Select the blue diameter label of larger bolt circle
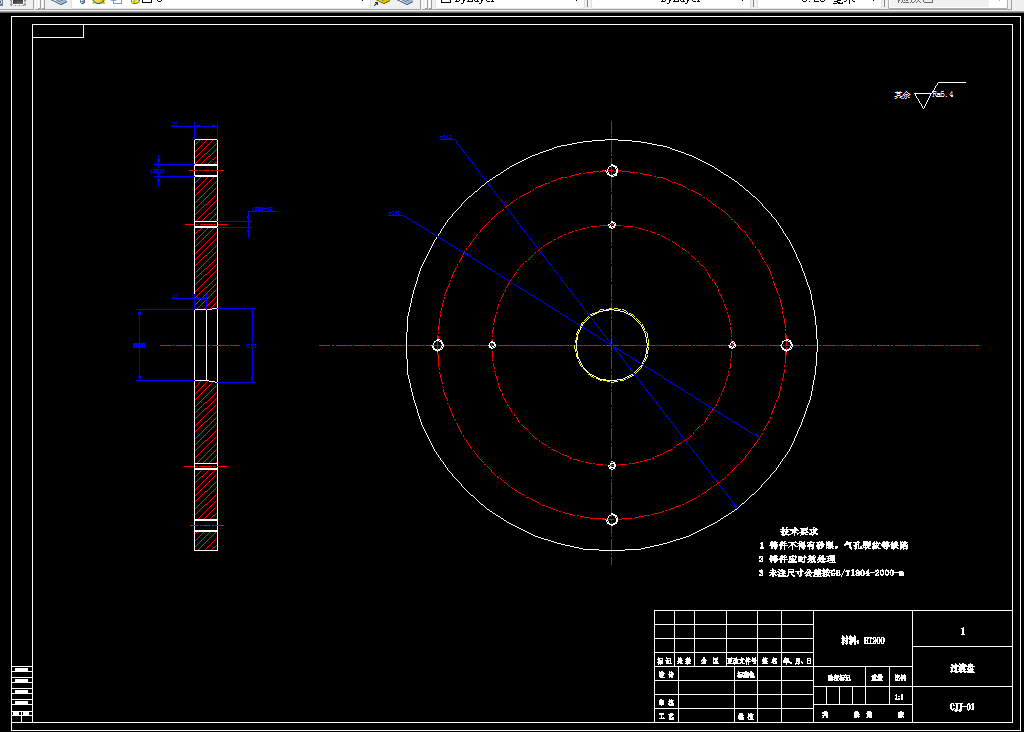 [x=445, y=138]
